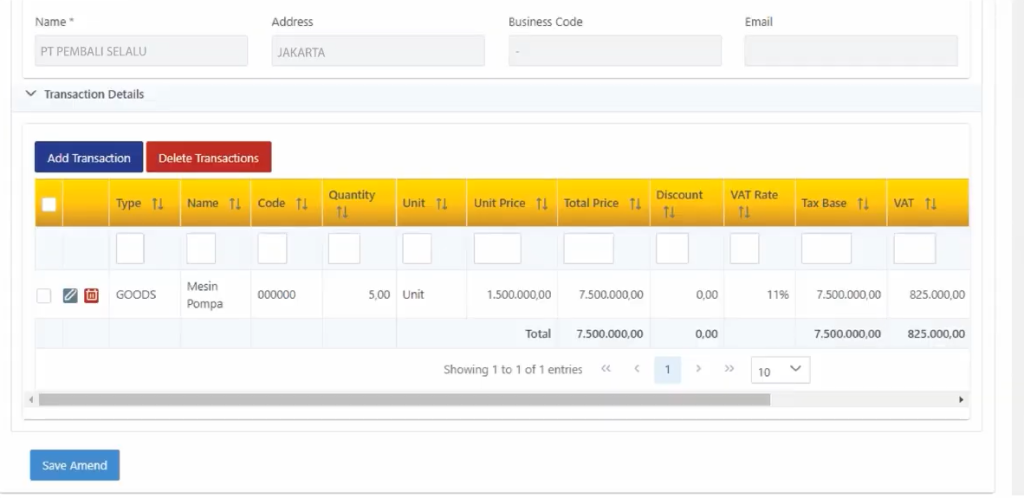Select page 1 in pagination

(667, 370)
